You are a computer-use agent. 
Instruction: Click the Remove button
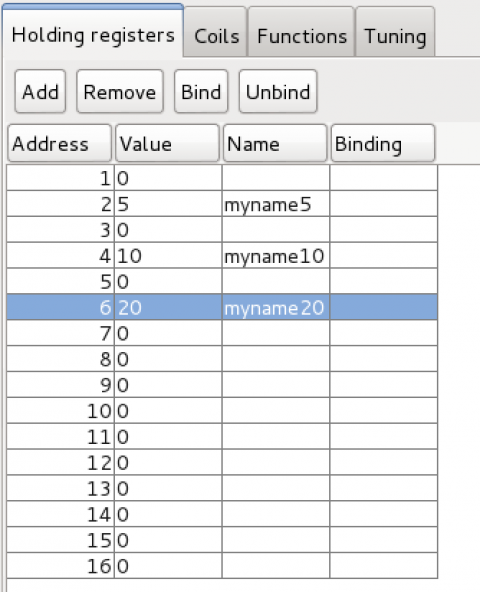click(120, 91)
